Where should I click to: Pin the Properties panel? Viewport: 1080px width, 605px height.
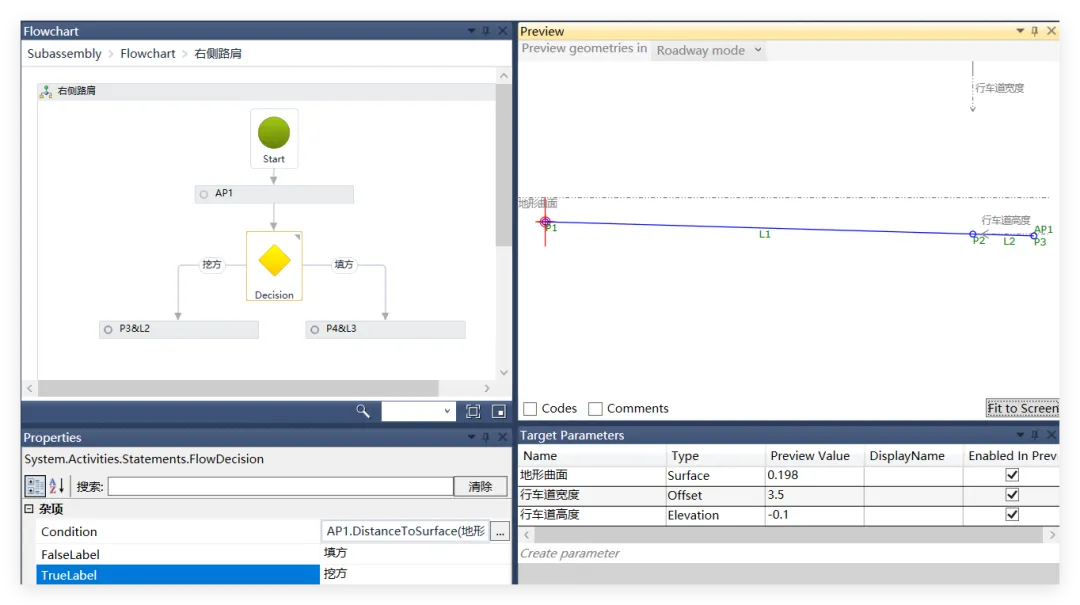486,437
